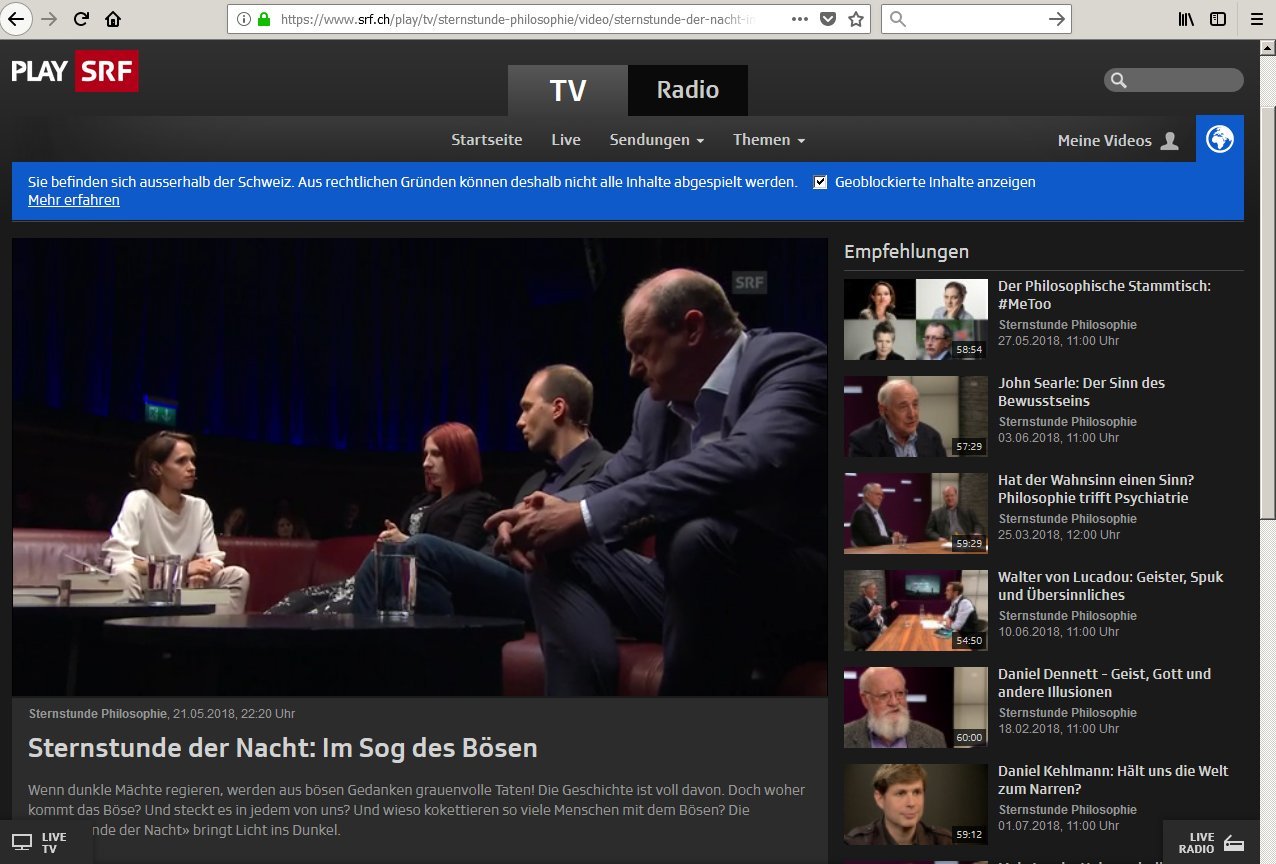Click the magnifier in SRF search box

1119,80
